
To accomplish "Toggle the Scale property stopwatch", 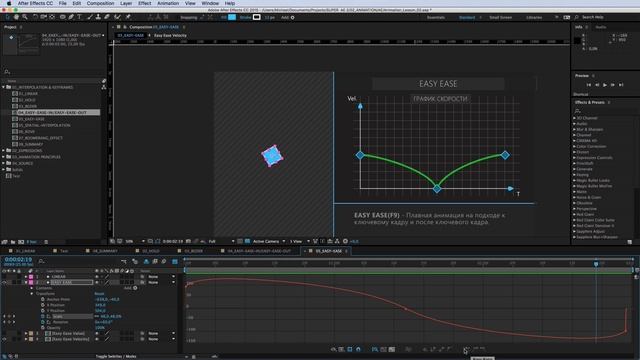I will [43, 316].
